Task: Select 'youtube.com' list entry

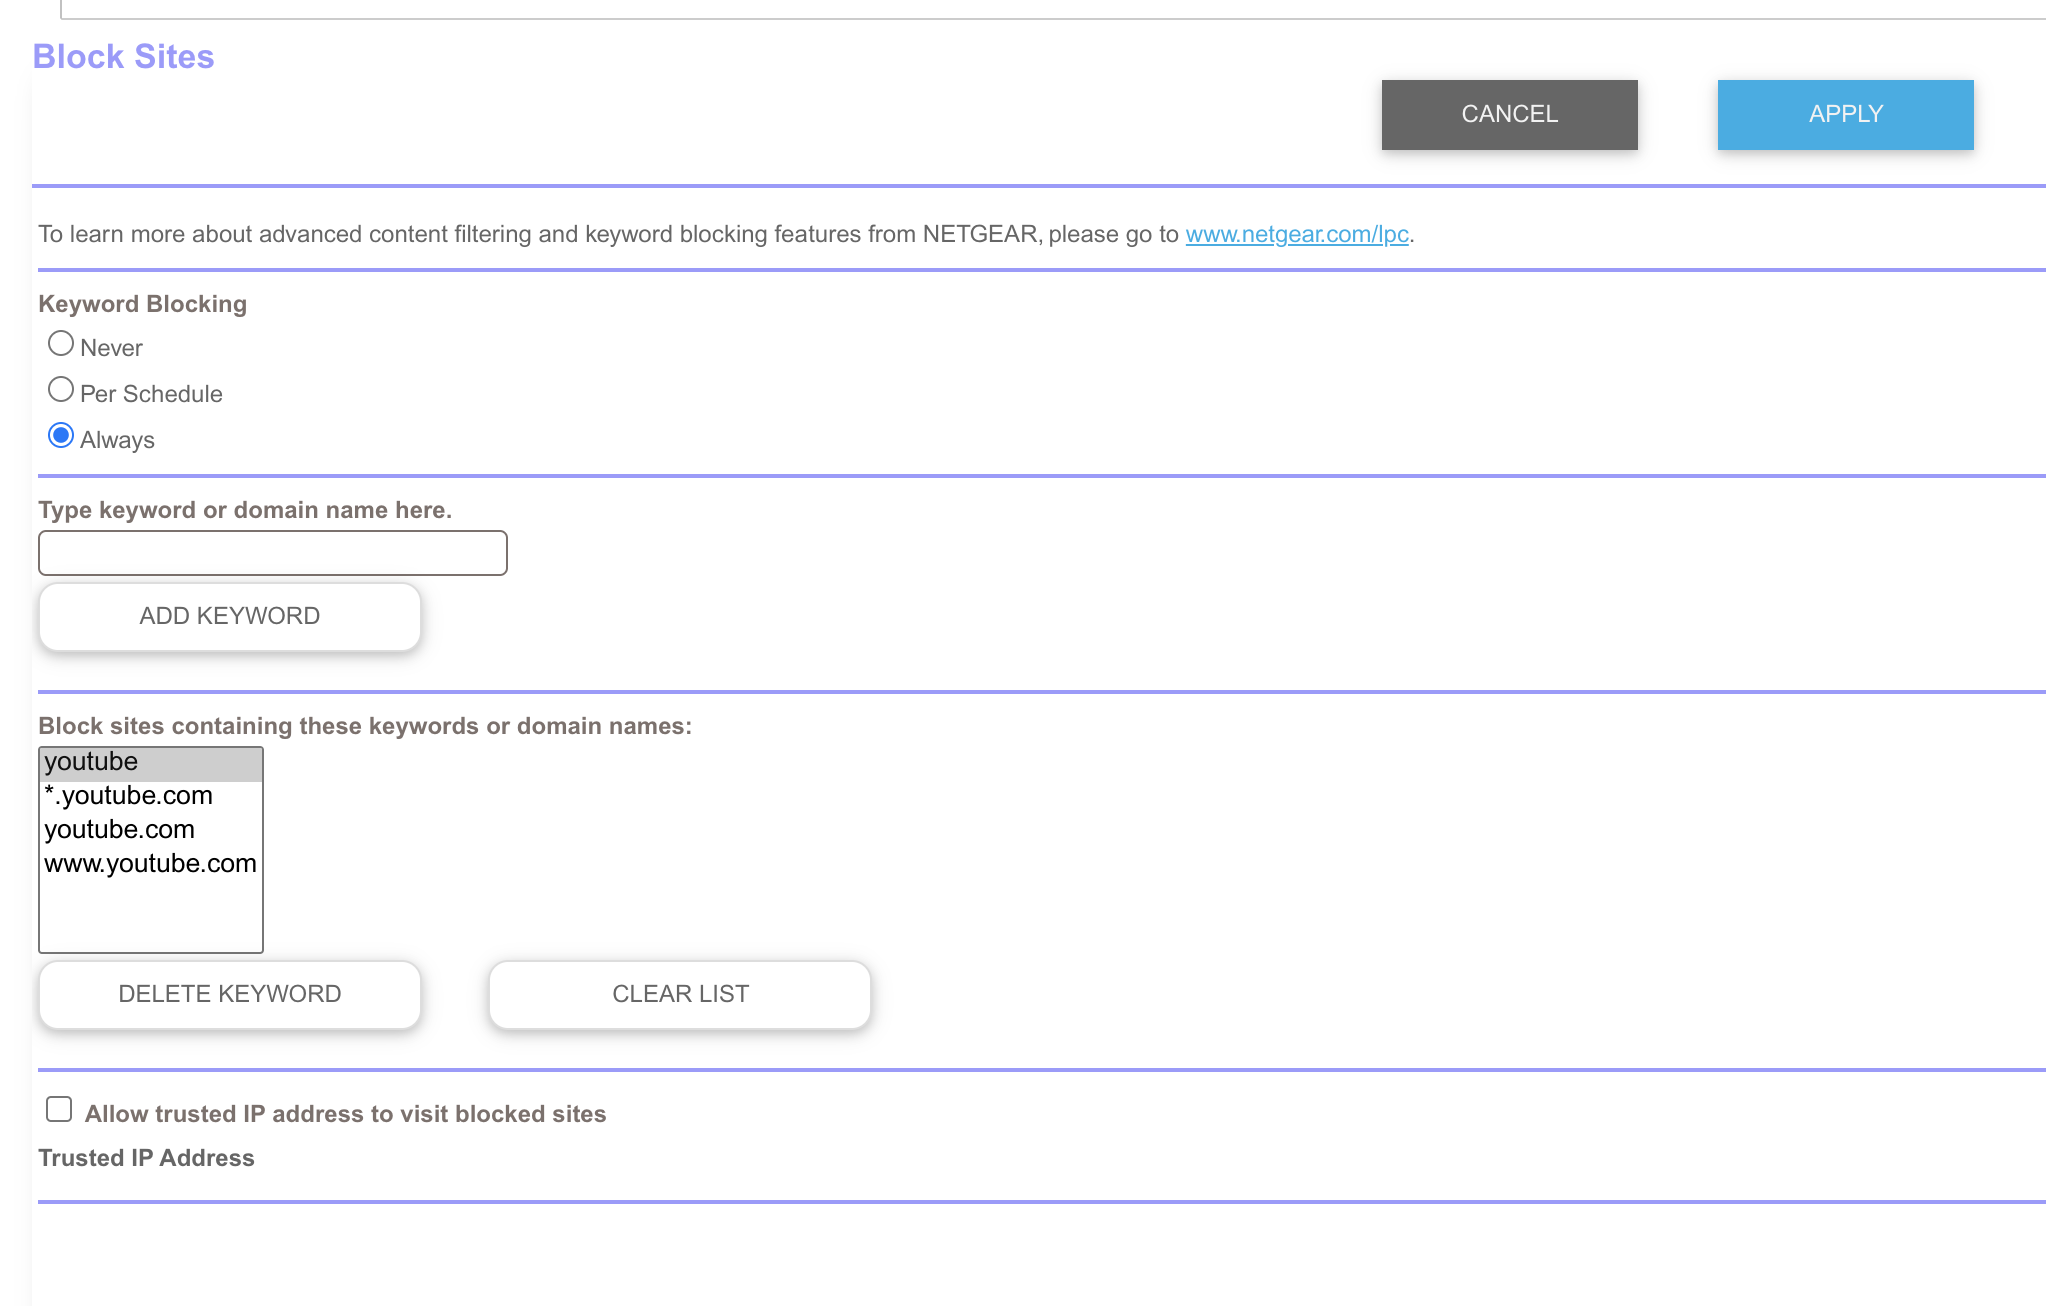Action: pos(150,830)
